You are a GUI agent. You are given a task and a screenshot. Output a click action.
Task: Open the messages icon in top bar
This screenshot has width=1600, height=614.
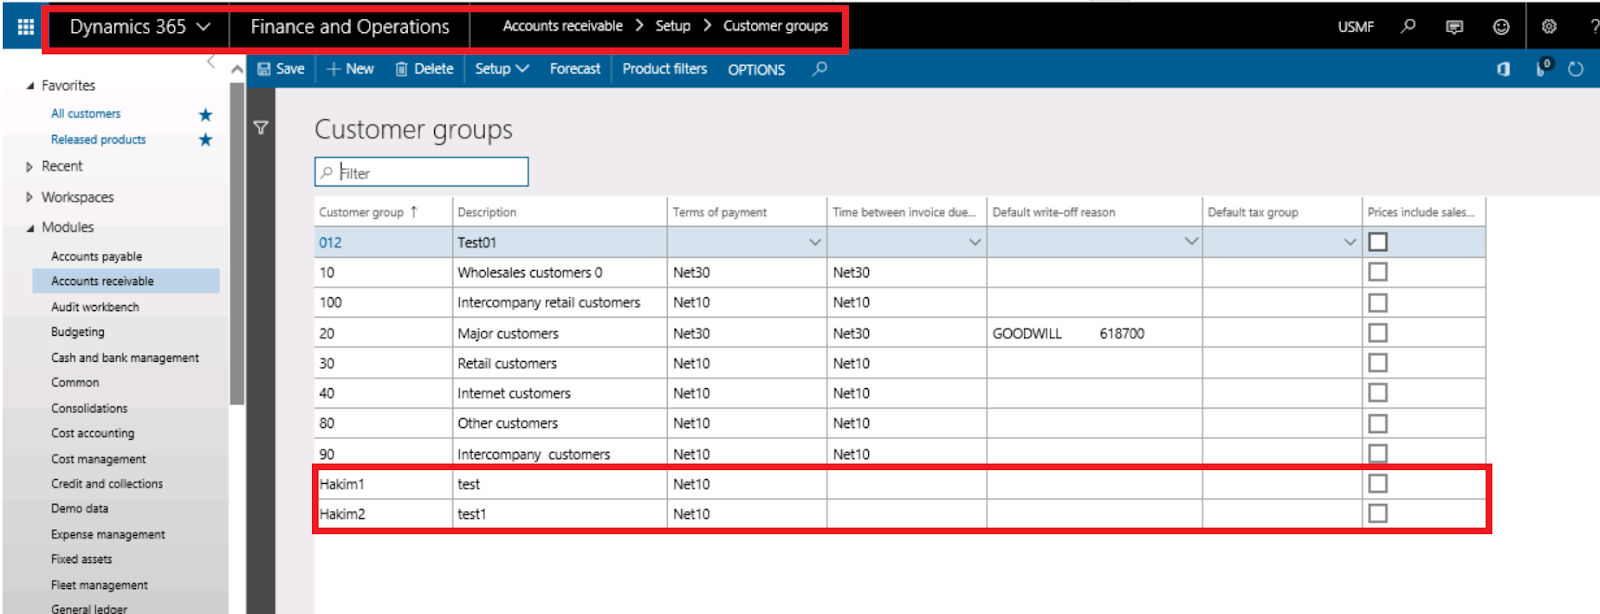click(1454, 27)
